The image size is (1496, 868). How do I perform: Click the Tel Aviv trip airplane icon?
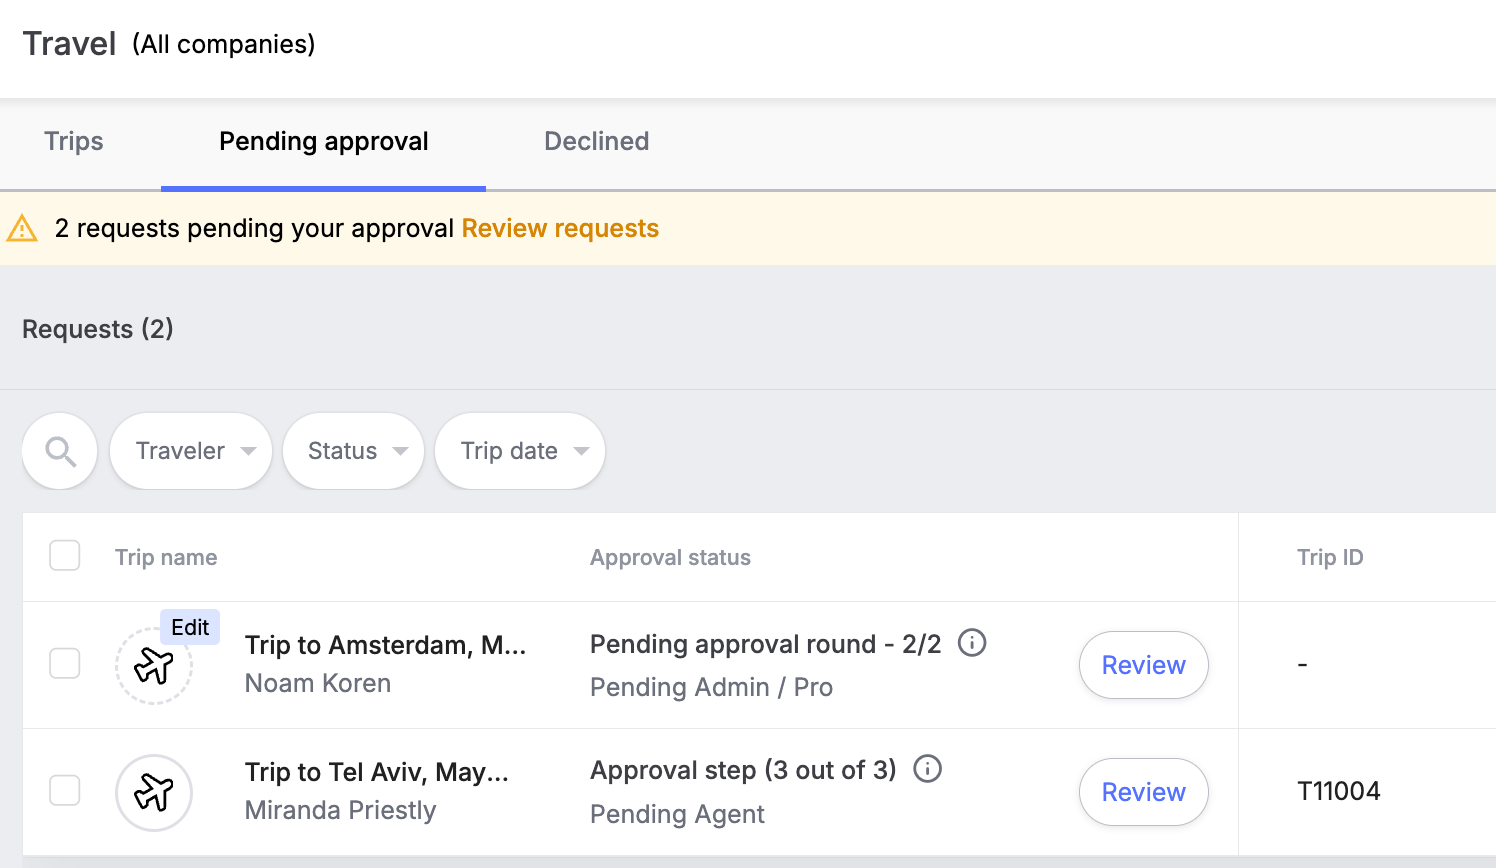[154, 792]
